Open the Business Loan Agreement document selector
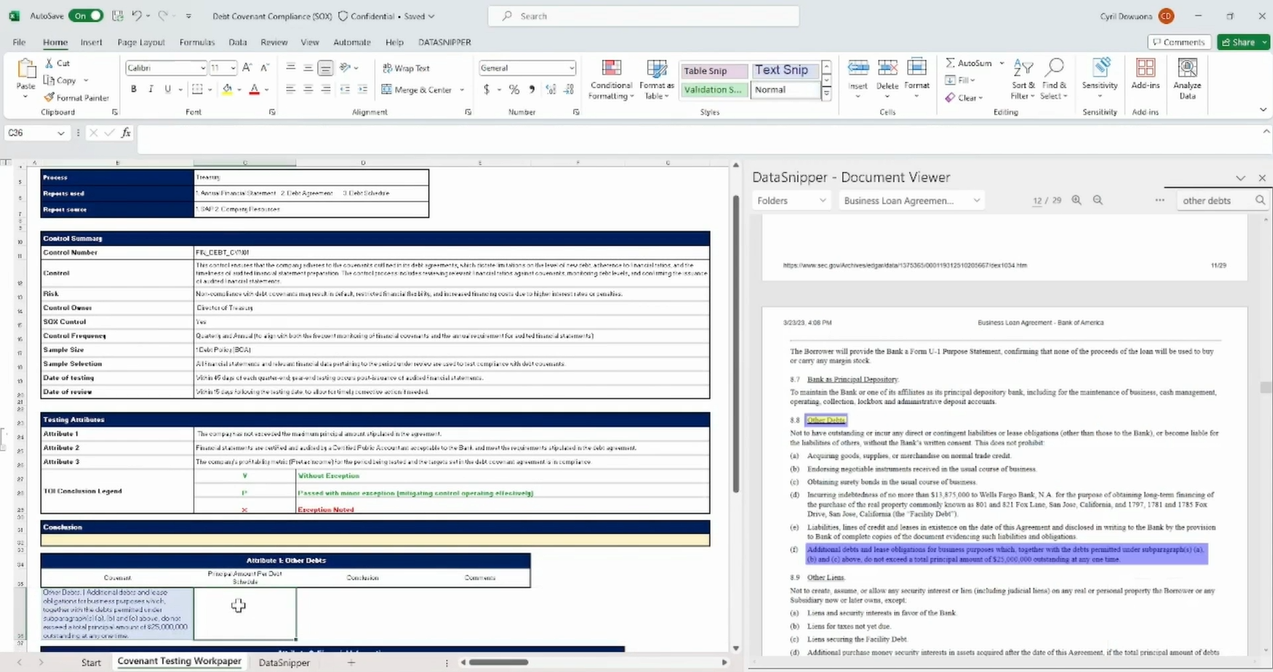 (910, 200)
